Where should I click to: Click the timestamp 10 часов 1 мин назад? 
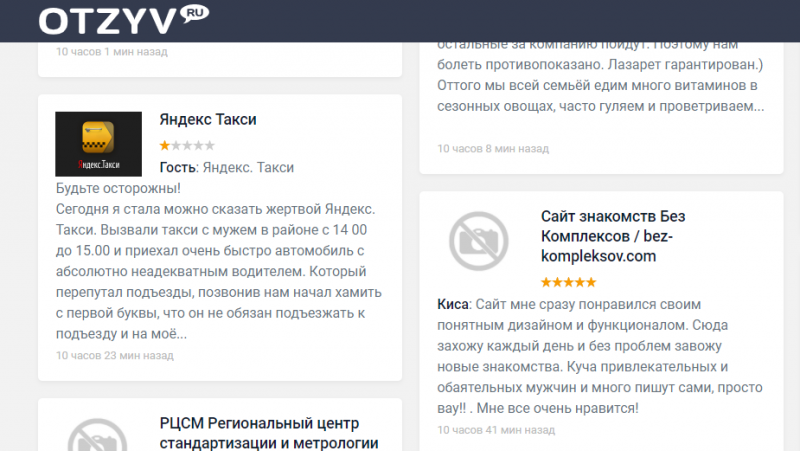[x=112, y=52]
